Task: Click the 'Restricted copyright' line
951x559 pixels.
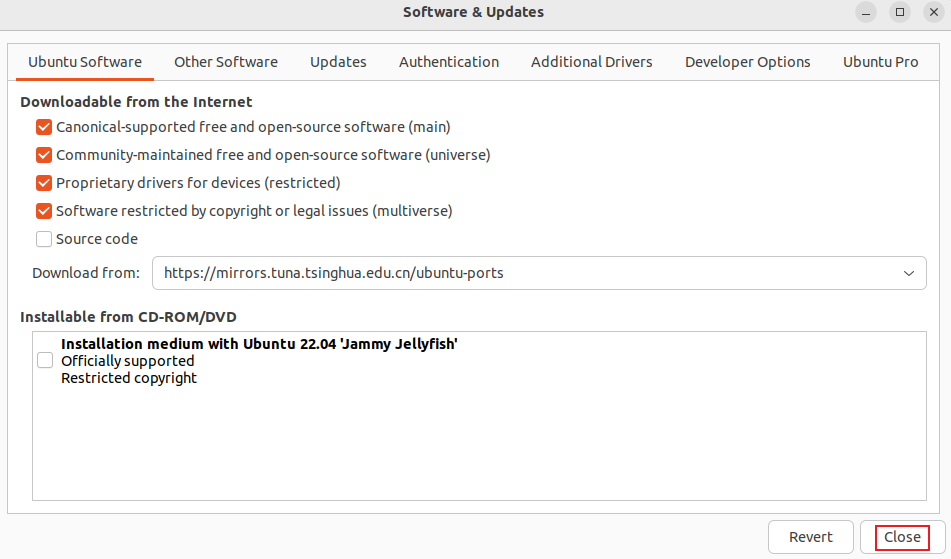Action: click(x=129, y=378)
